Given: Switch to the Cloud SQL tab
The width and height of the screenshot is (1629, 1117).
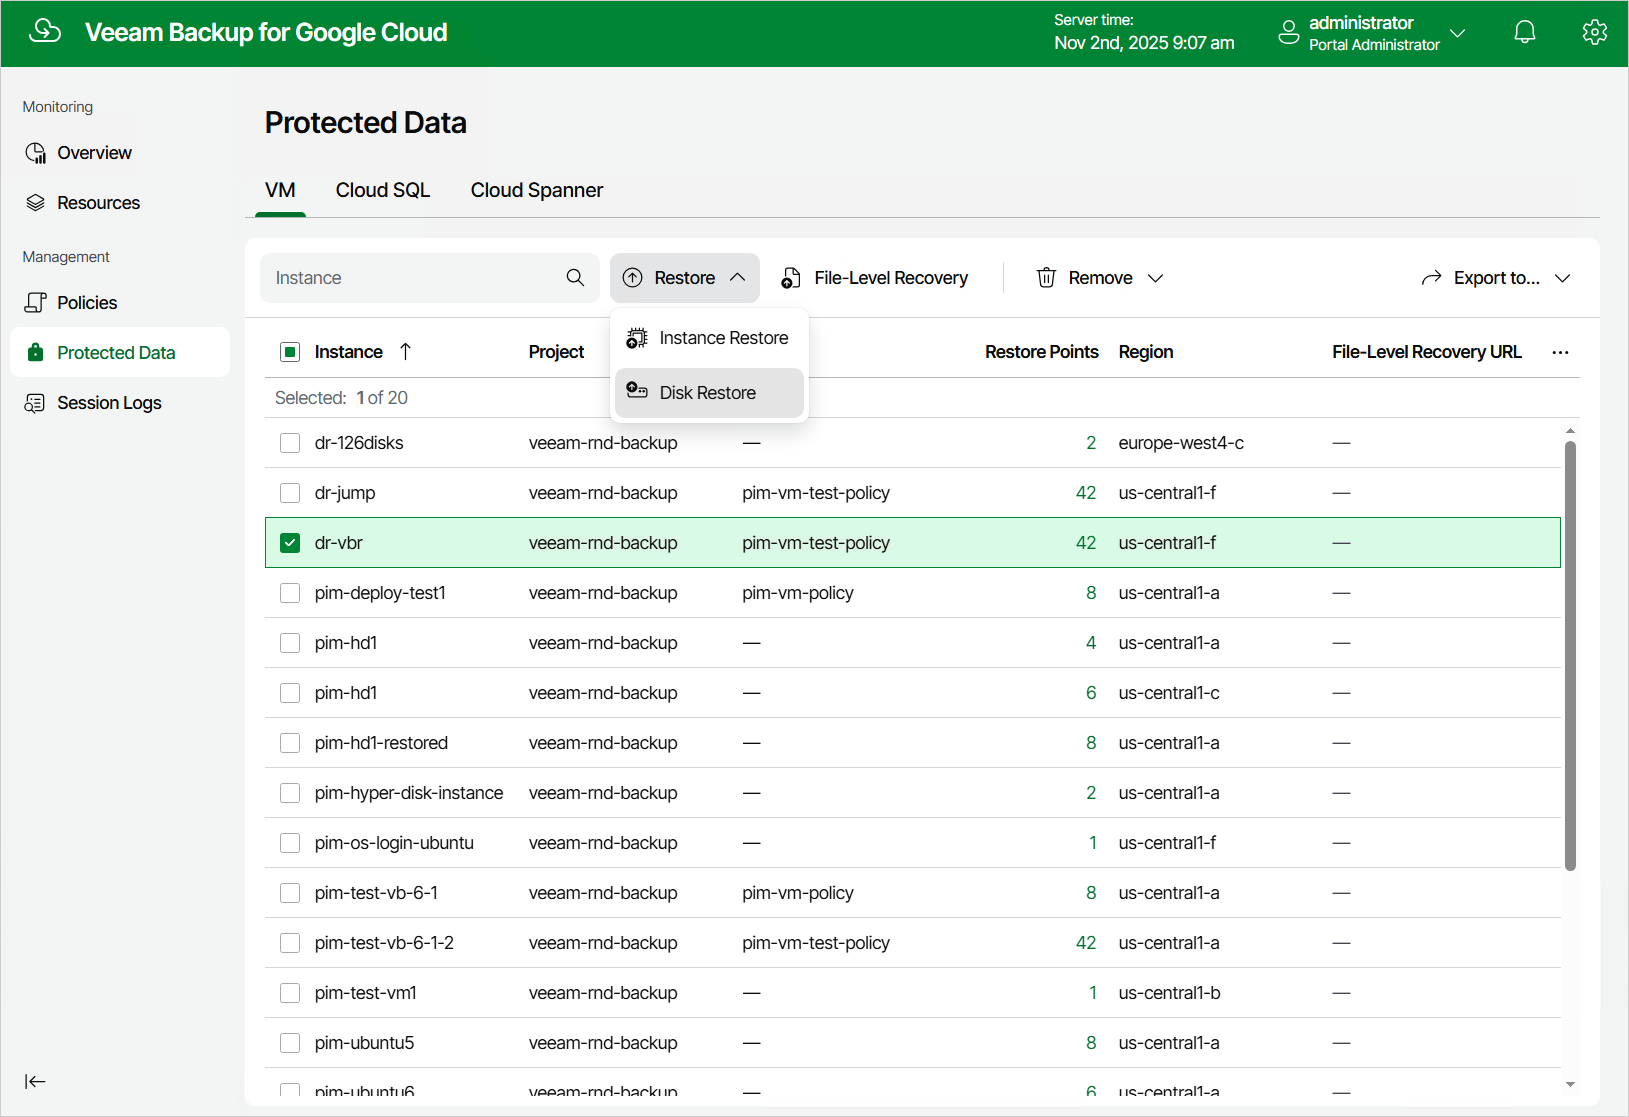Looking at the screenshot, I should pyautogui.click(x=383, y=190).
